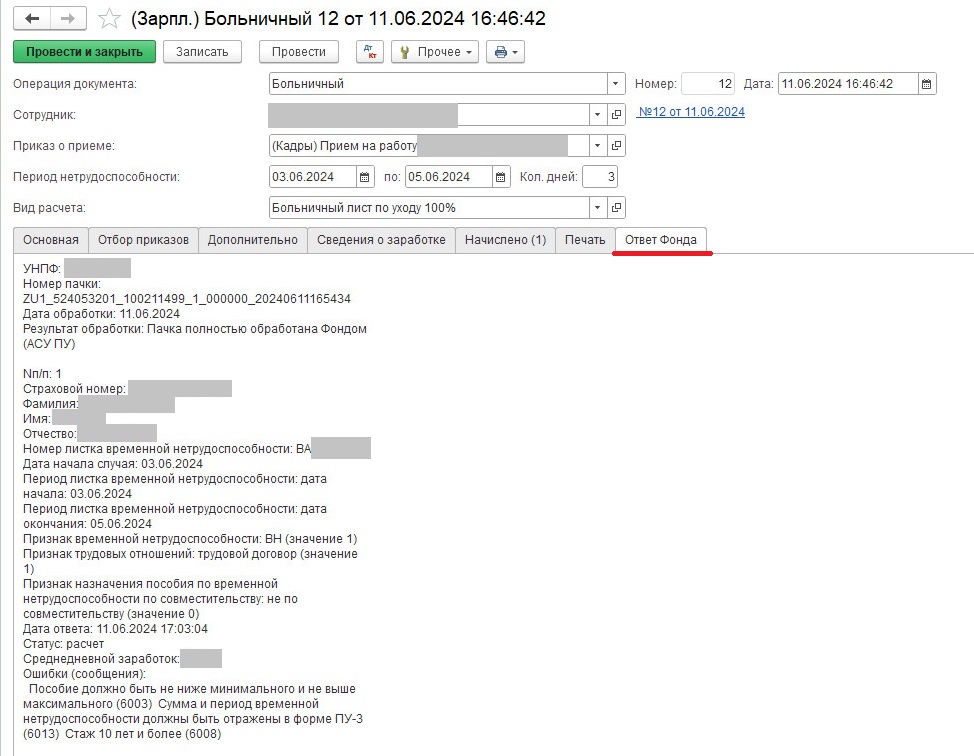This screenshot has width=974, height=756.
Task: Switch to the Сведения о заработке tab
Action: point(381,240)
